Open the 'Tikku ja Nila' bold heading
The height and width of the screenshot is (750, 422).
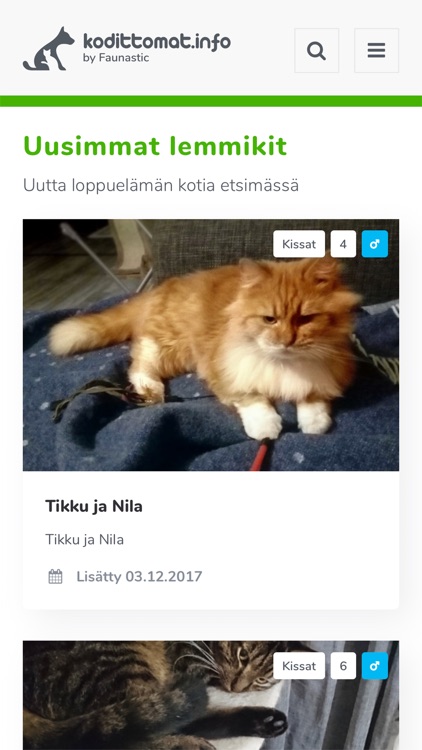[x=94, y=506]
